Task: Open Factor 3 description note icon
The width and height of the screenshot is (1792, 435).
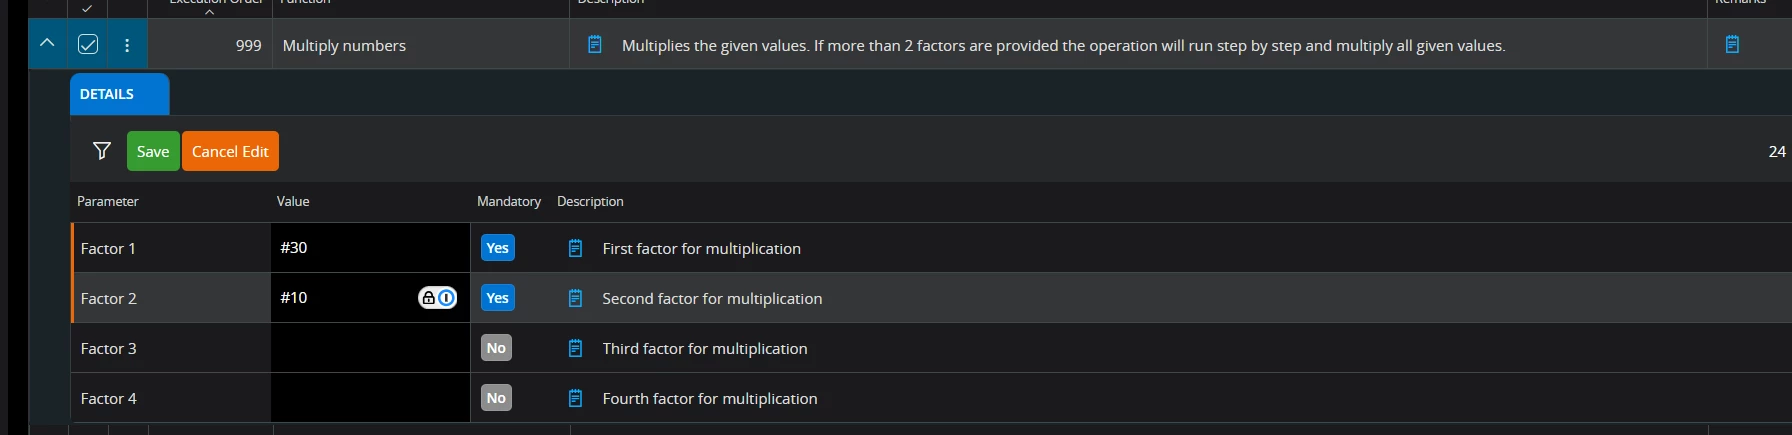Action: tap(575, 348)
